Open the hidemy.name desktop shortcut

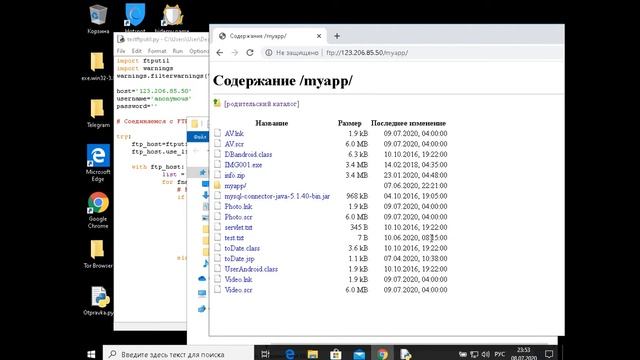172,18
